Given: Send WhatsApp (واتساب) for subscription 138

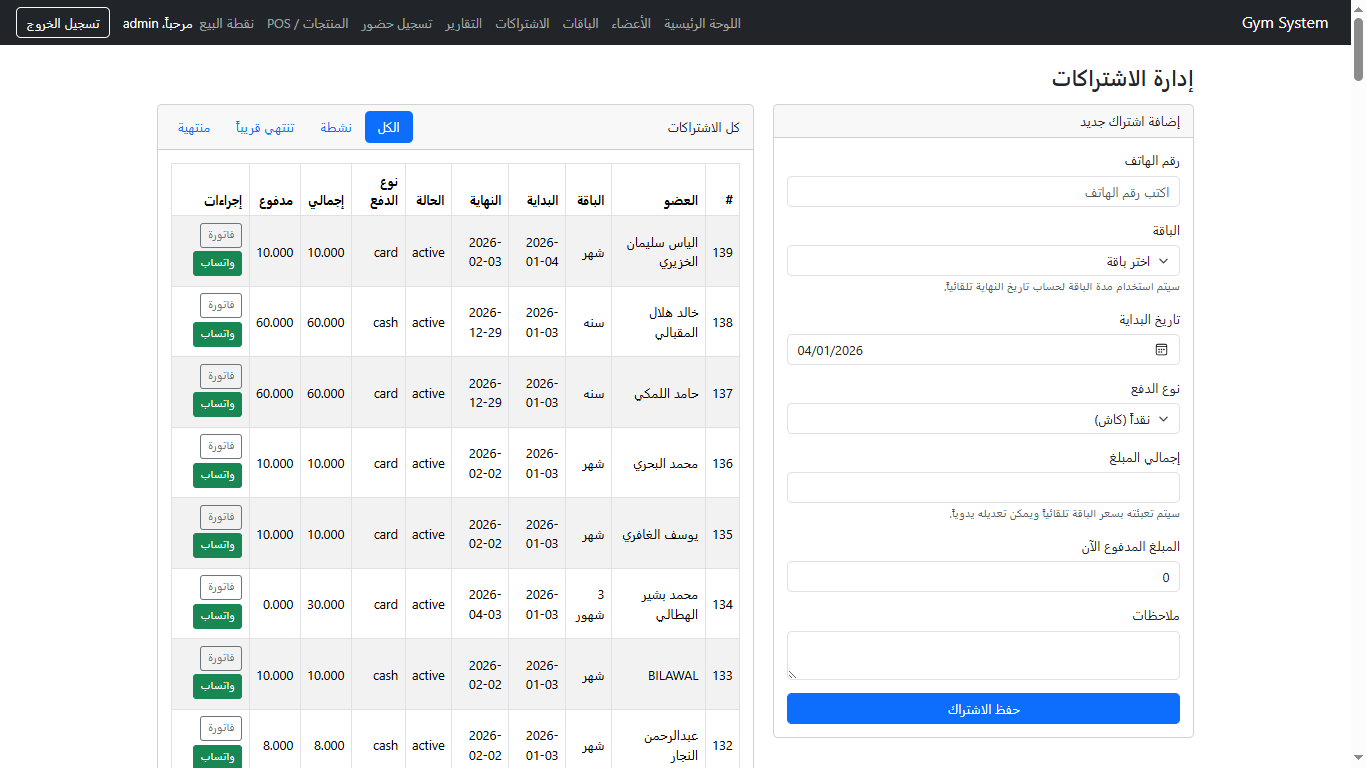Looking at the screenshot, I should pyautogui.click(x=217, y=334).
